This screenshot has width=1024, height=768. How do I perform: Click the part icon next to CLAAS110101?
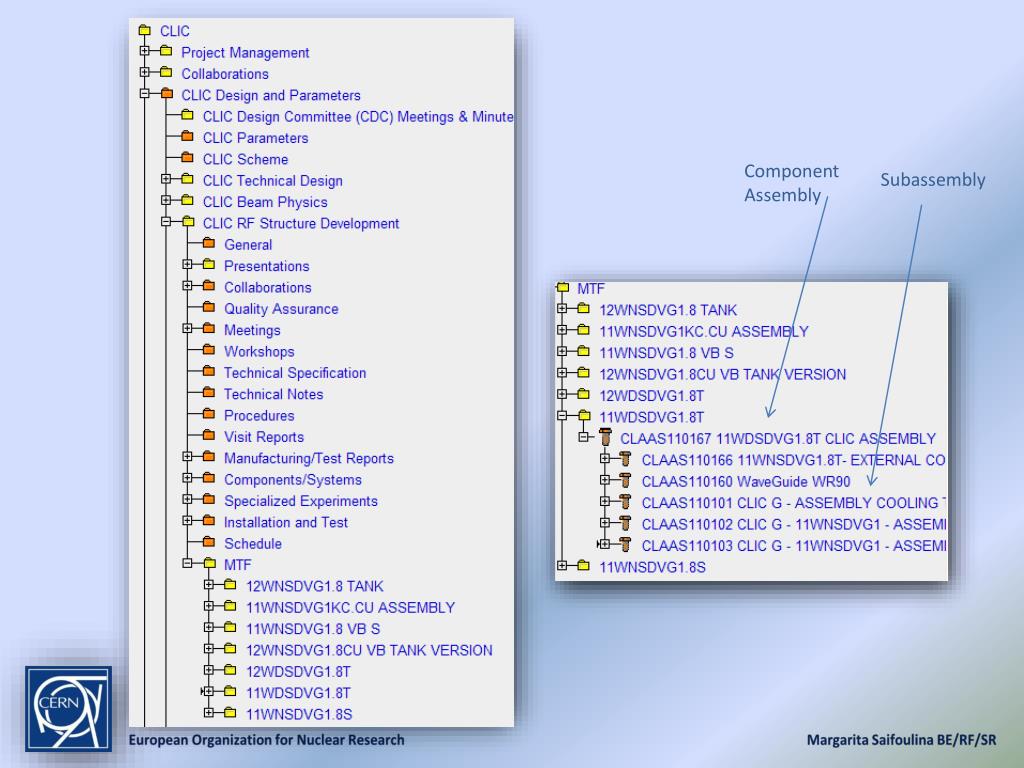(625, 502)
